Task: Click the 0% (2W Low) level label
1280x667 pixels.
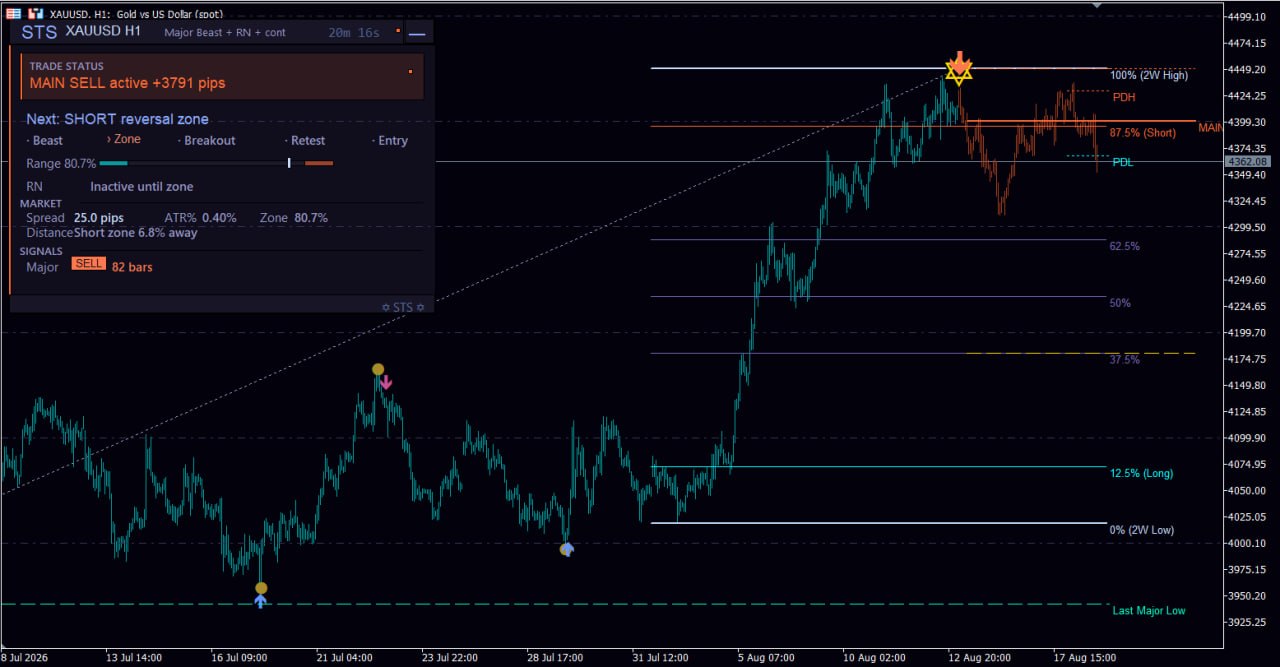Action: [1142, 530]
